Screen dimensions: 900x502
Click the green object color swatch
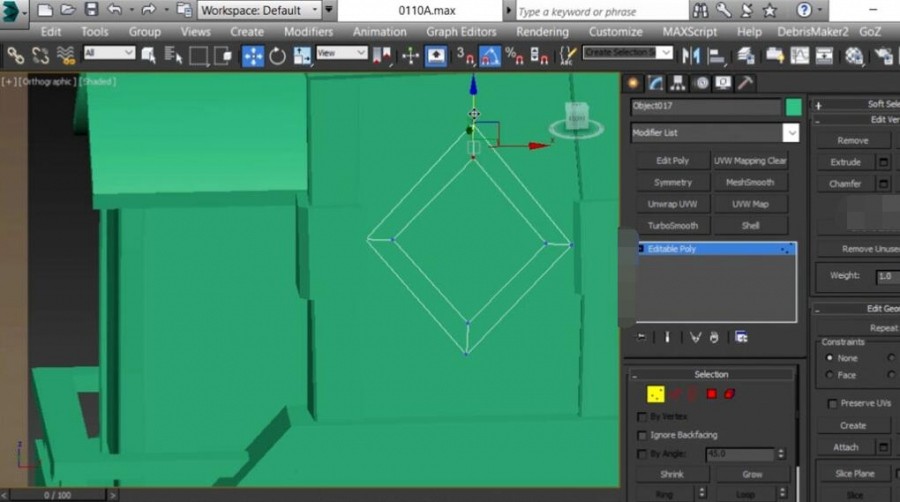pos(794,107)
